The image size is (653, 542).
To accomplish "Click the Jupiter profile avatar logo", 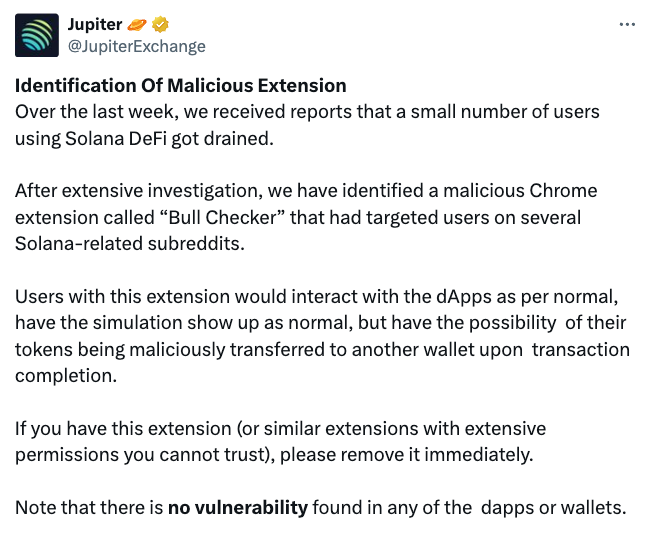I will coord(38,35).
